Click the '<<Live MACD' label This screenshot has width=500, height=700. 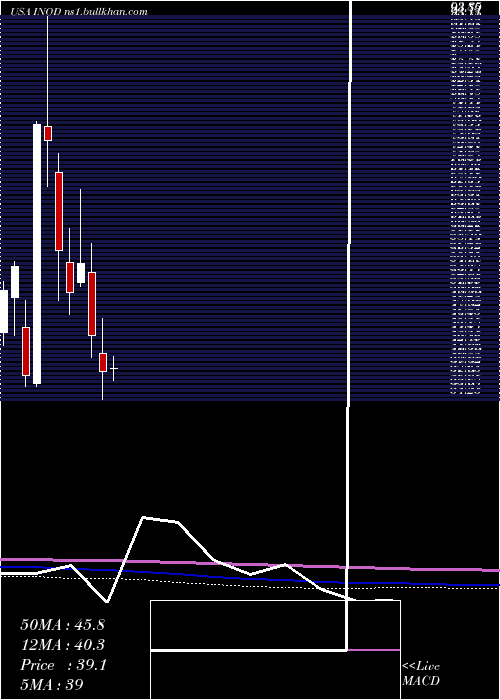click(x=421, y=673)
